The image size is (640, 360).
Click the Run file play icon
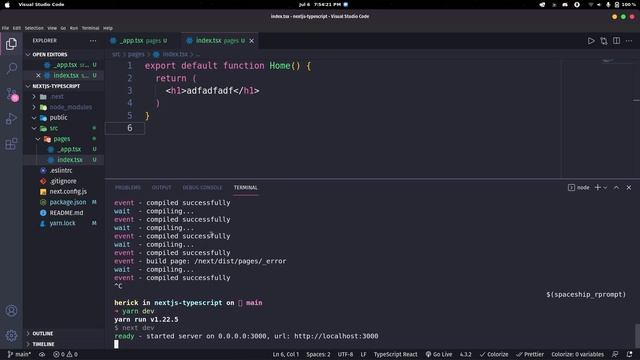591,41
